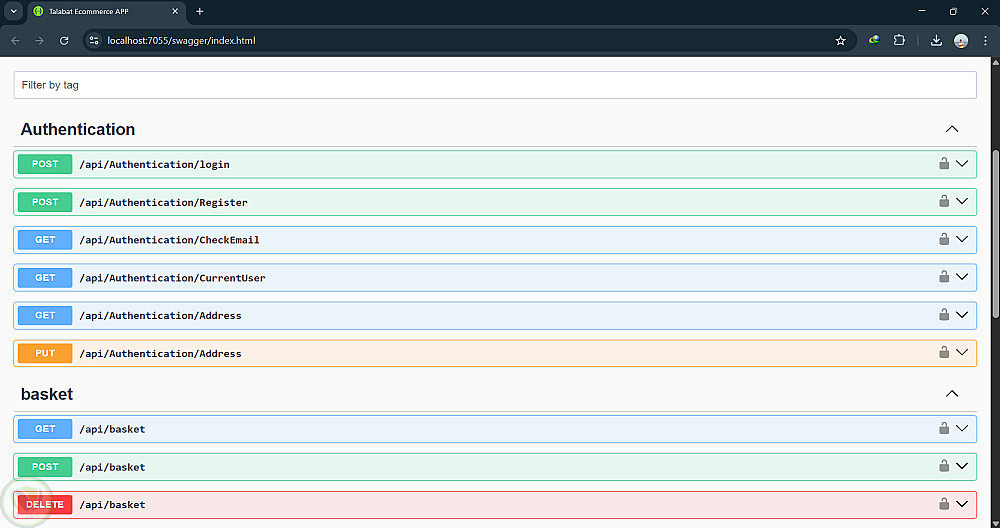Click the basket section heading

pos(47,394)
